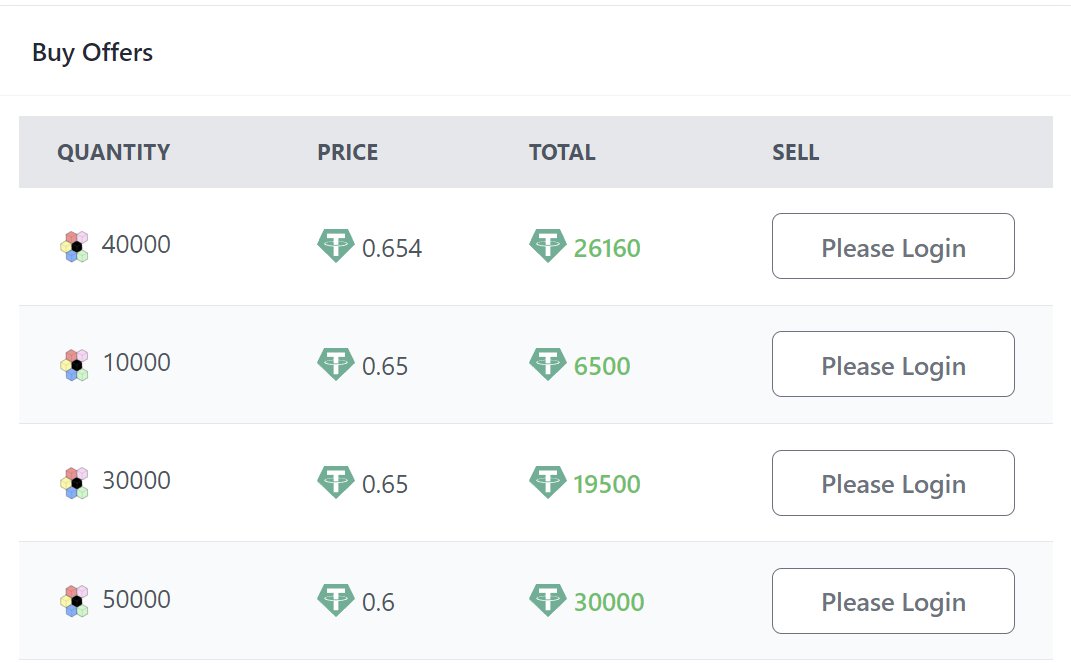Click the QUANTITY column header
Viewport: 1071px width, 663px height.
113,152
